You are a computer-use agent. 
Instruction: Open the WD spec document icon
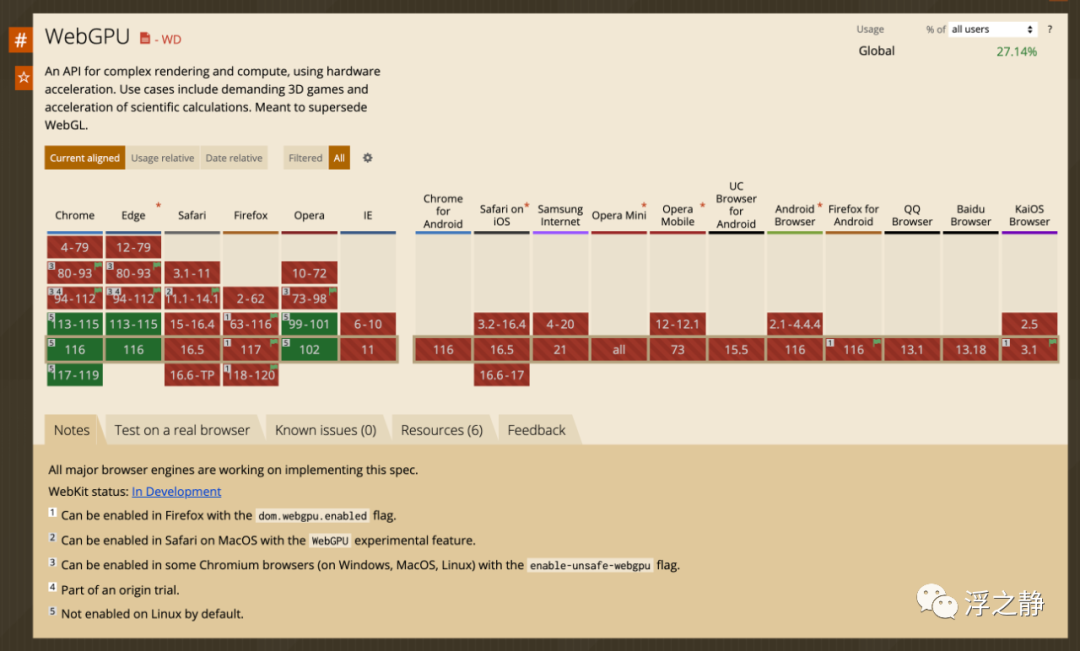point(145,39)
